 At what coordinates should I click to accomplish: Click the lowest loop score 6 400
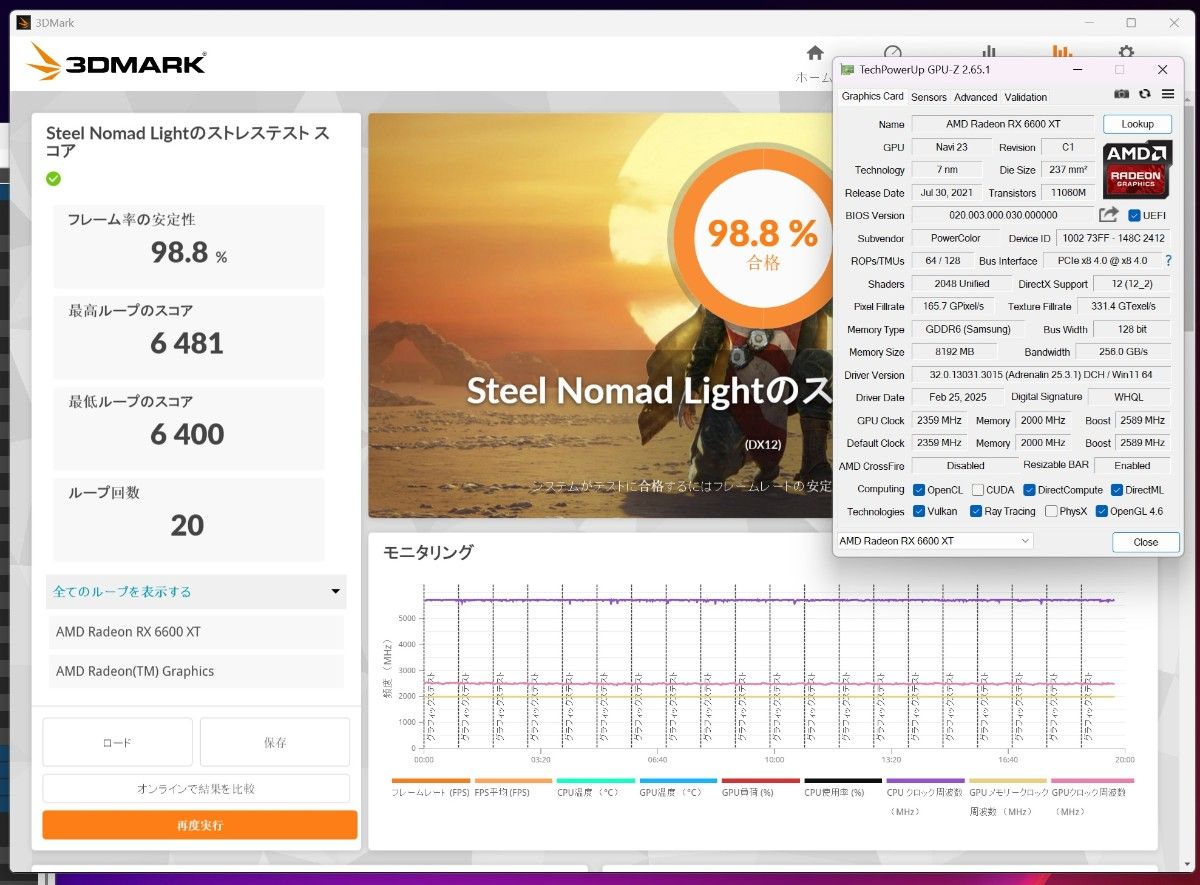point(187,435)
